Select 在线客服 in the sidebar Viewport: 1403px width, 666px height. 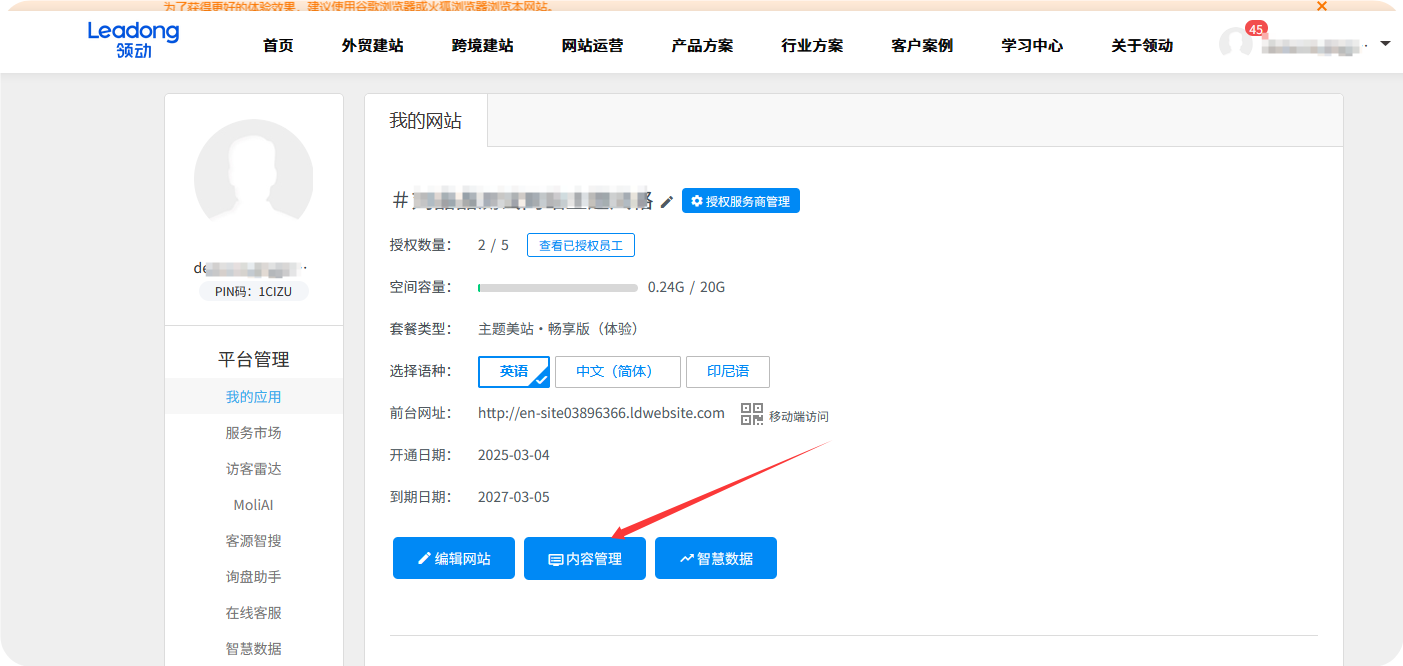254,612
